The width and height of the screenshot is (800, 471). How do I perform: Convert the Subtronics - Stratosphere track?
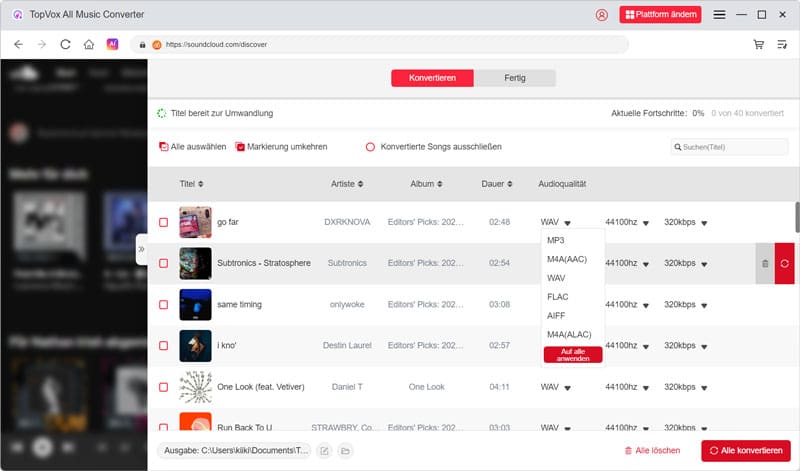pos(784,263)
